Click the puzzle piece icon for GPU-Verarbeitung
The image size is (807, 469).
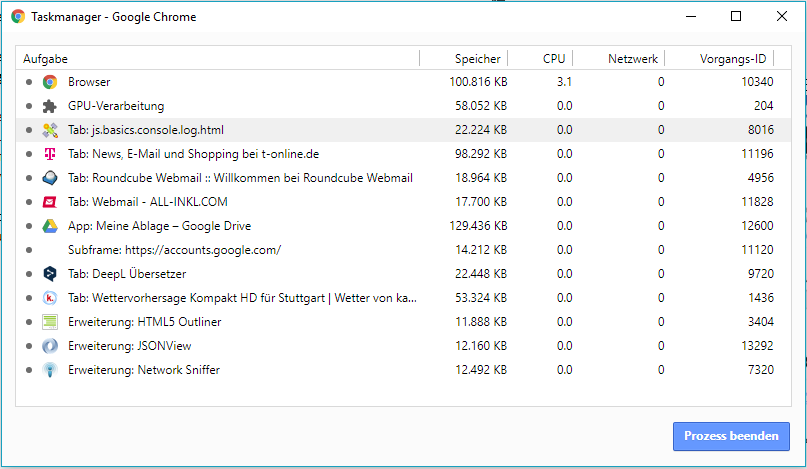pos(50,106)
